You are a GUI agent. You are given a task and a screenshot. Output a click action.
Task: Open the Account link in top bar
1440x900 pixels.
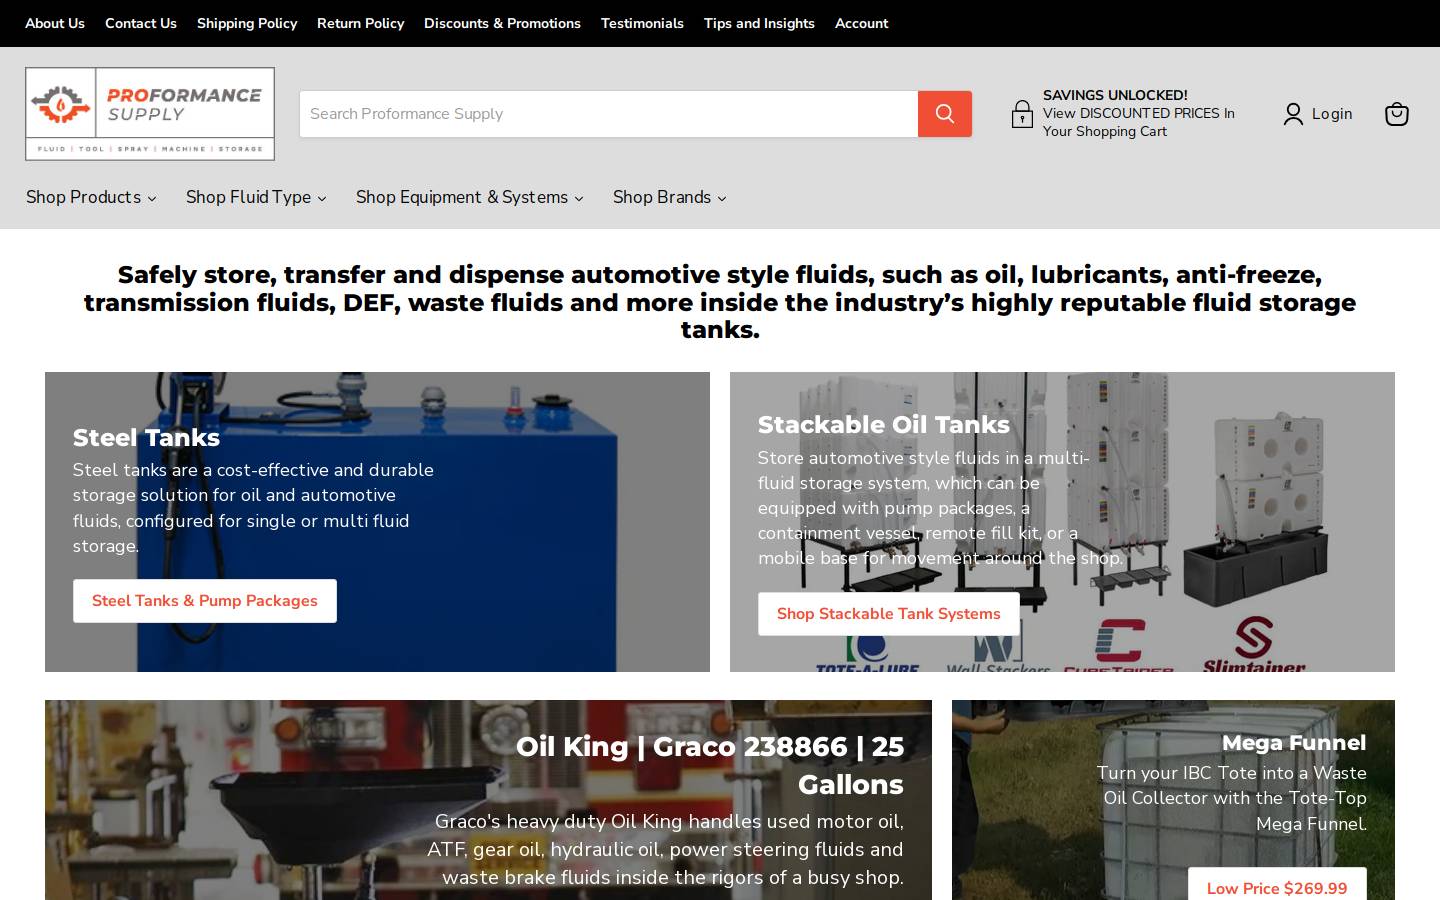pyautogui.click(x=861, y=23)
